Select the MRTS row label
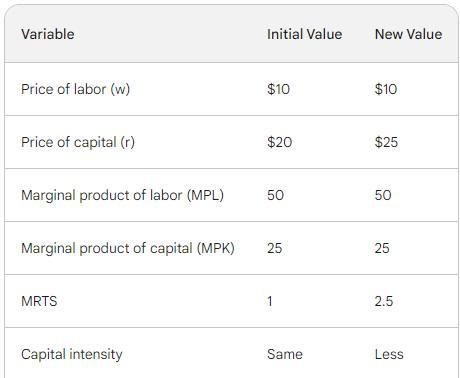This screenshot has height=378, width=460. [39, 301]
